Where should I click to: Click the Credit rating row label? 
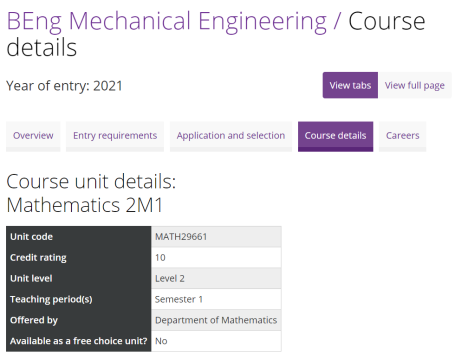click(79, 257)
